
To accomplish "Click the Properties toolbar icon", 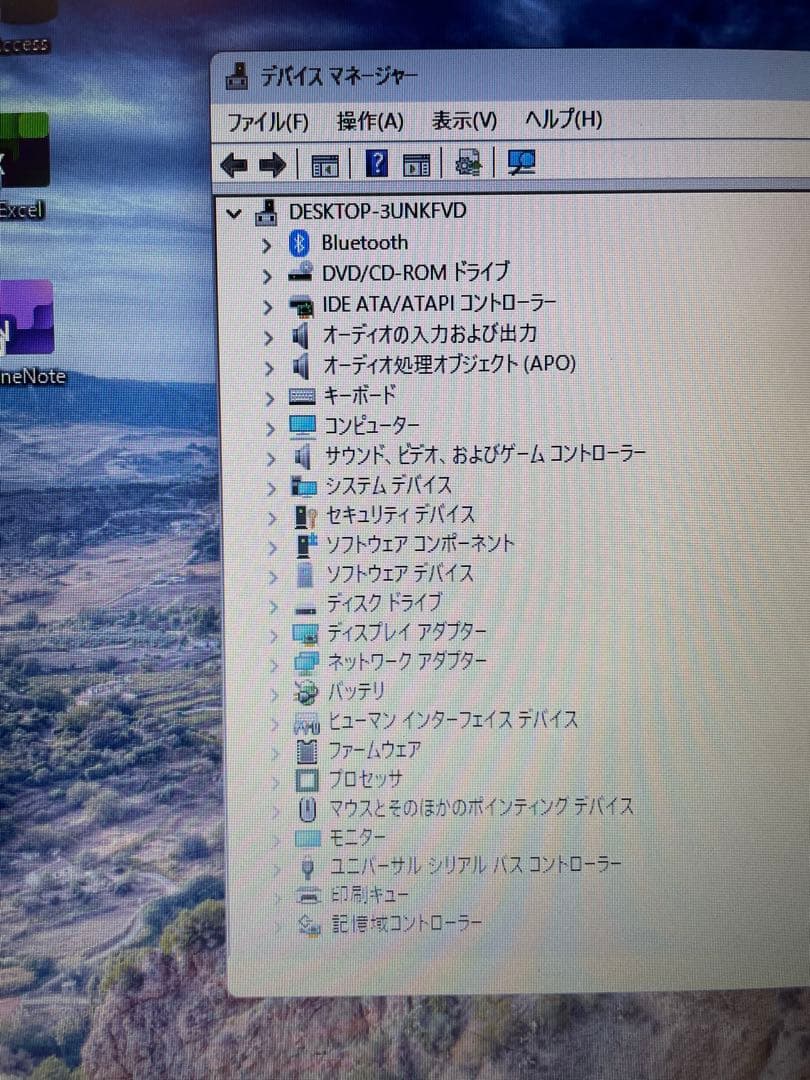I will pos(418,162).
